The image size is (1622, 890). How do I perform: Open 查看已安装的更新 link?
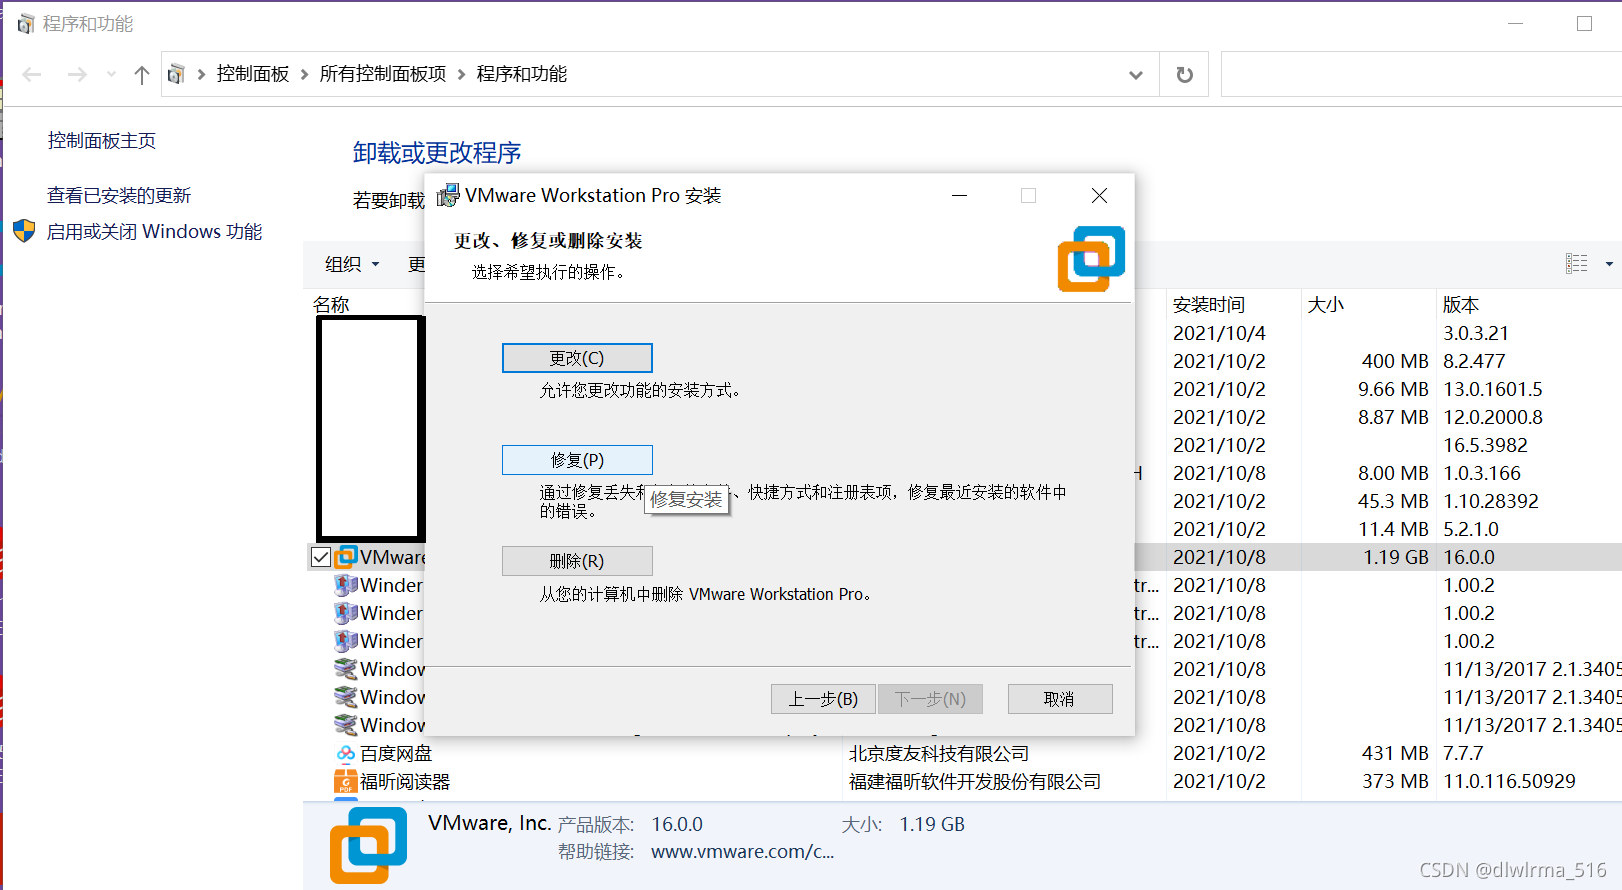point(119,196)
